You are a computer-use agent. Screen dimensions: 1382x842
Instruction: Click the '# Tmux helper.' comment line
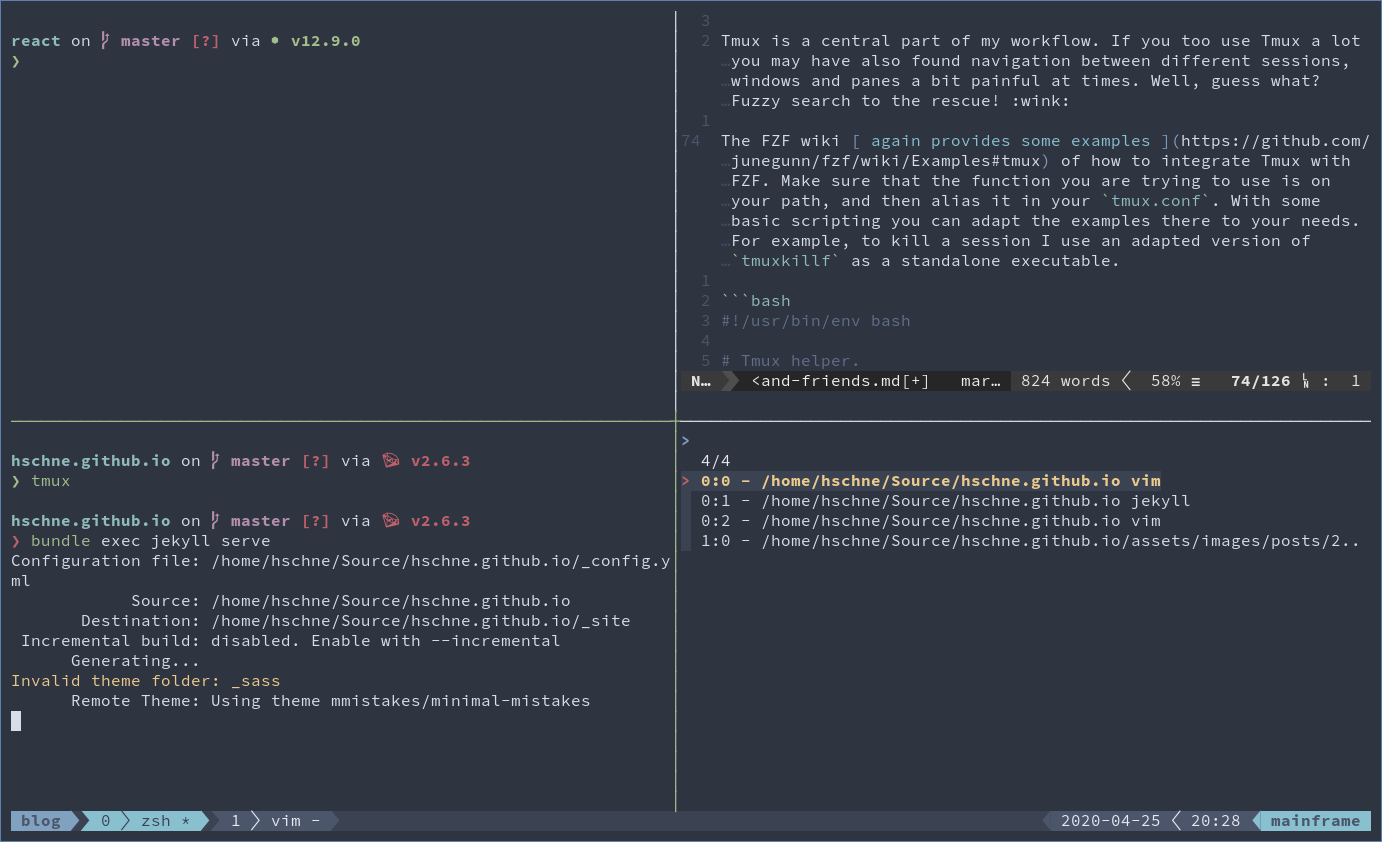point(791,361)
